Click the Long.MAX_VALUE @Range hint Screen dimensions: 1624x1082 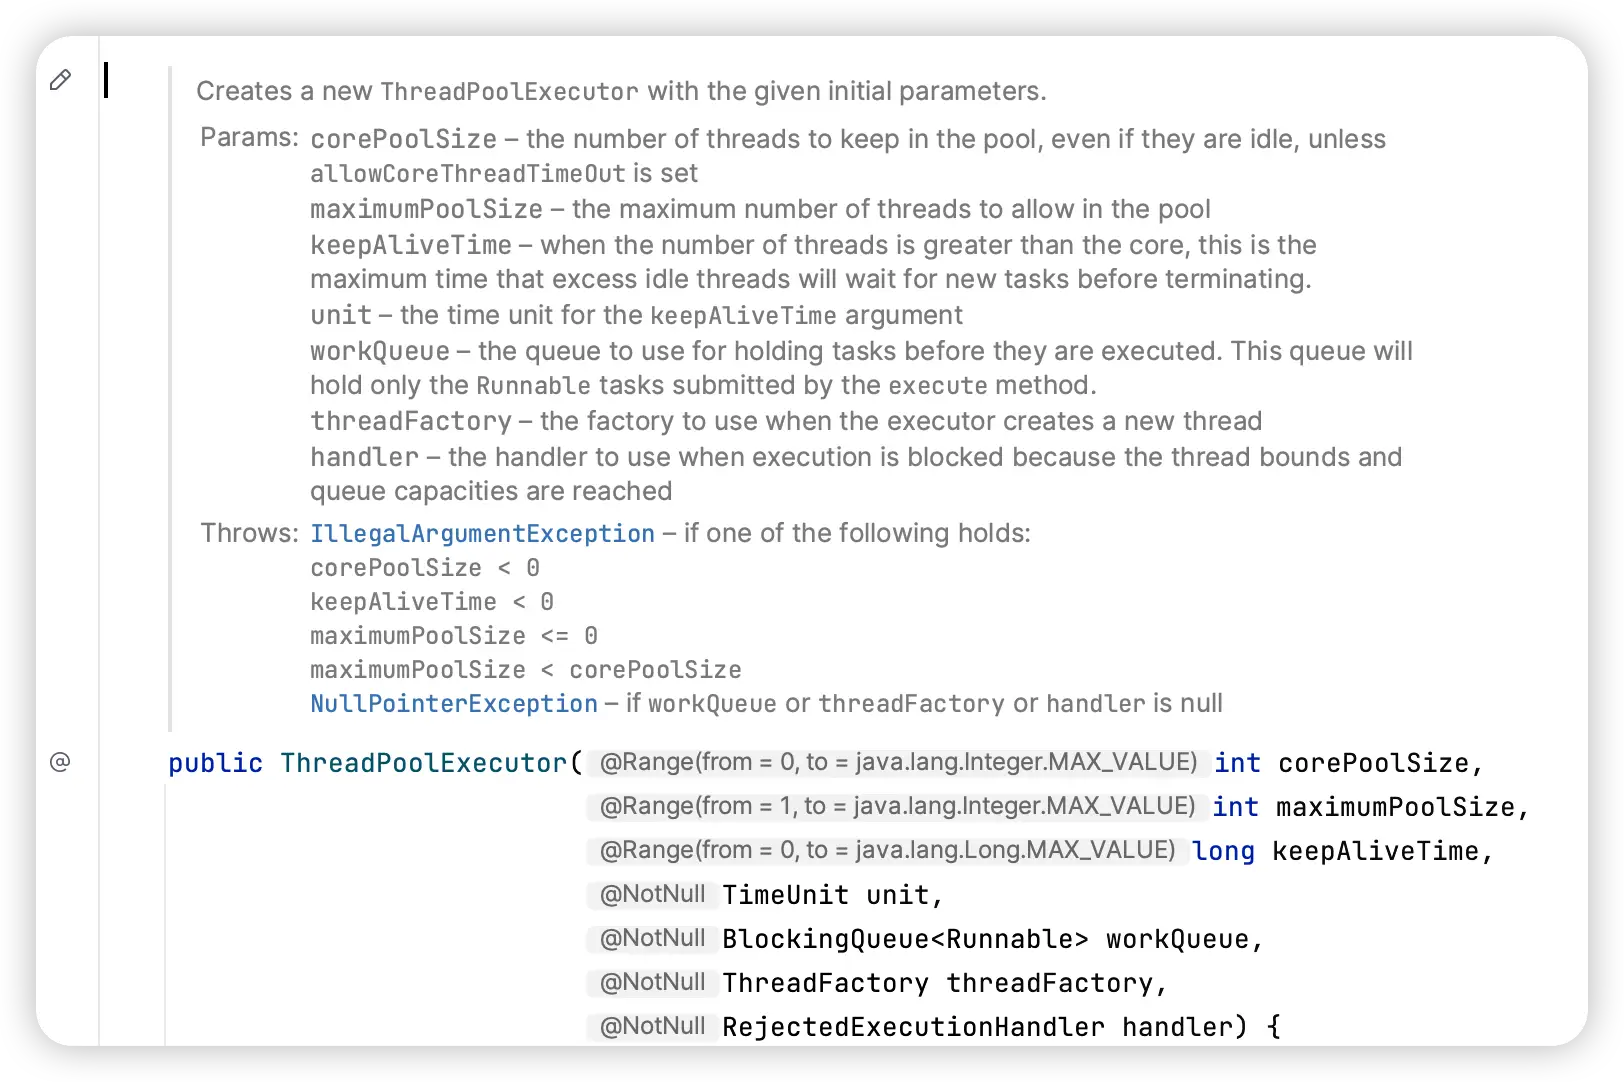pos(887,850)
